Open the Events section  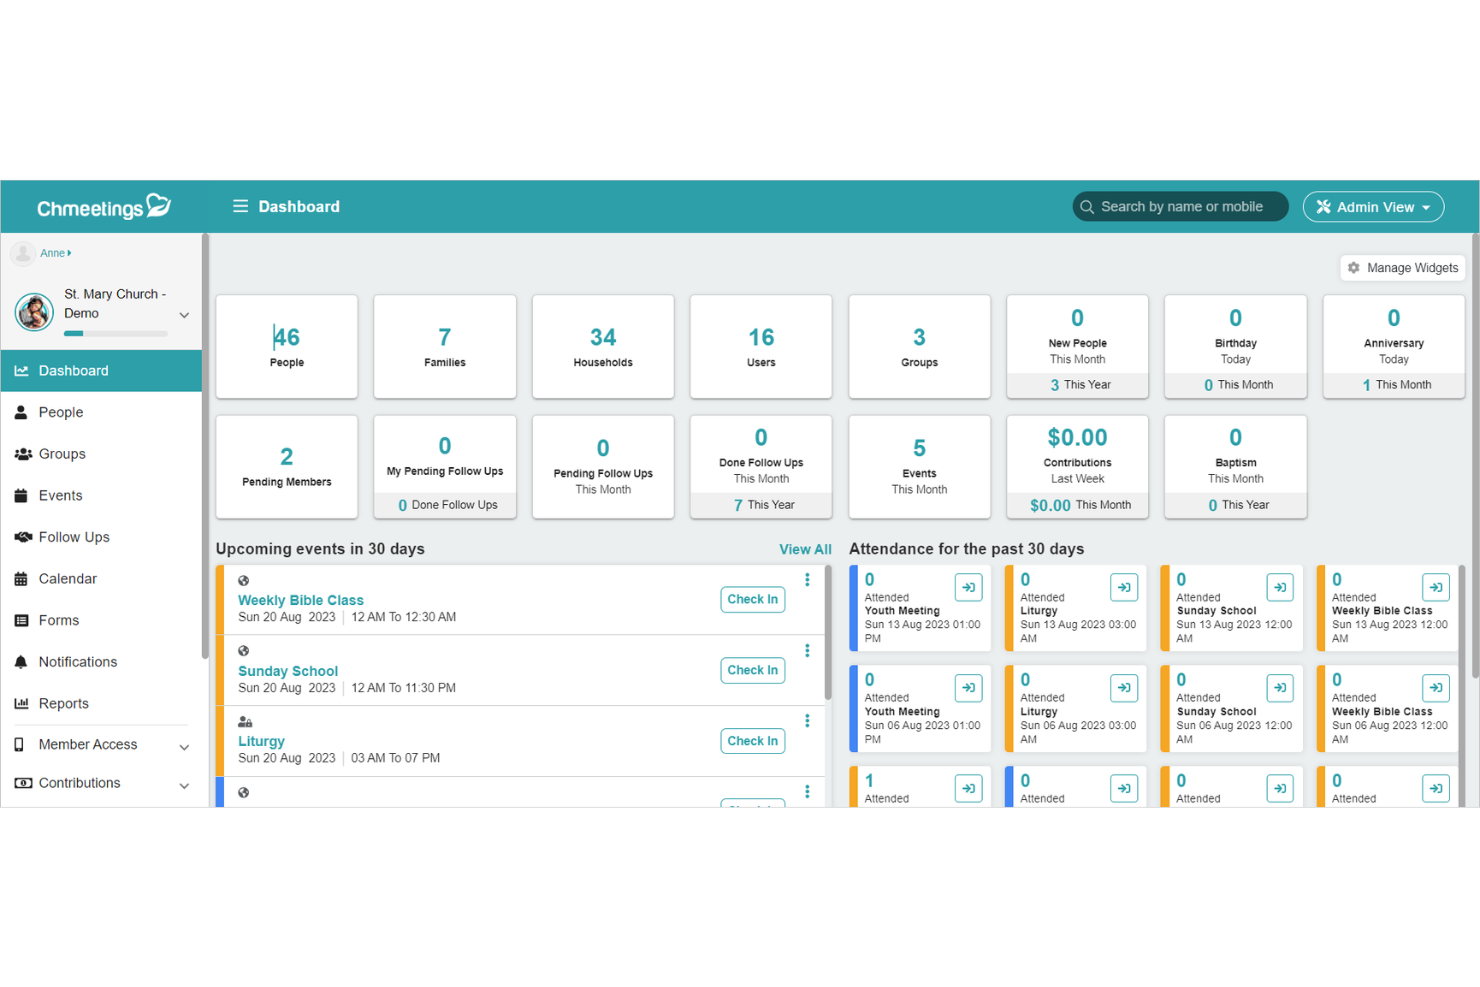coord(60,495)
